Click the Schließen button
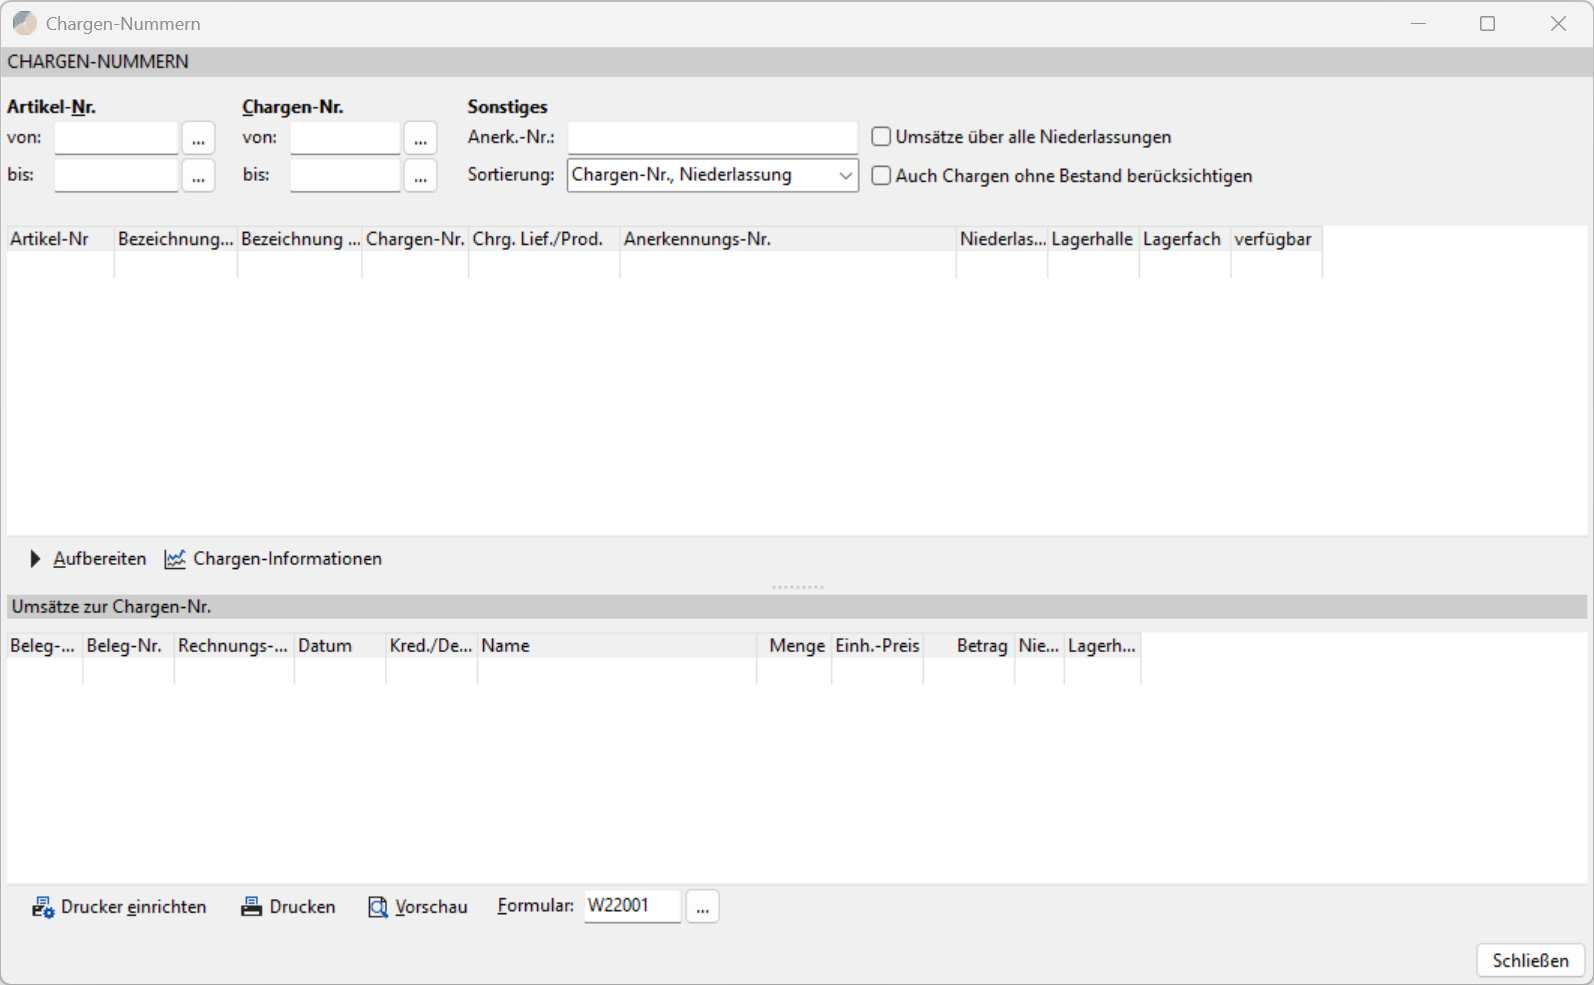 1530,960
